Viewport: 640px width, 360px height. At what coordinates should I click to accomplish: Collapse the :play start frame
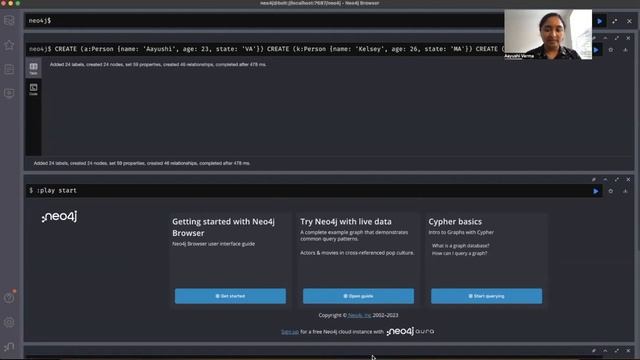pyautogui.click(x=605, y=180)
